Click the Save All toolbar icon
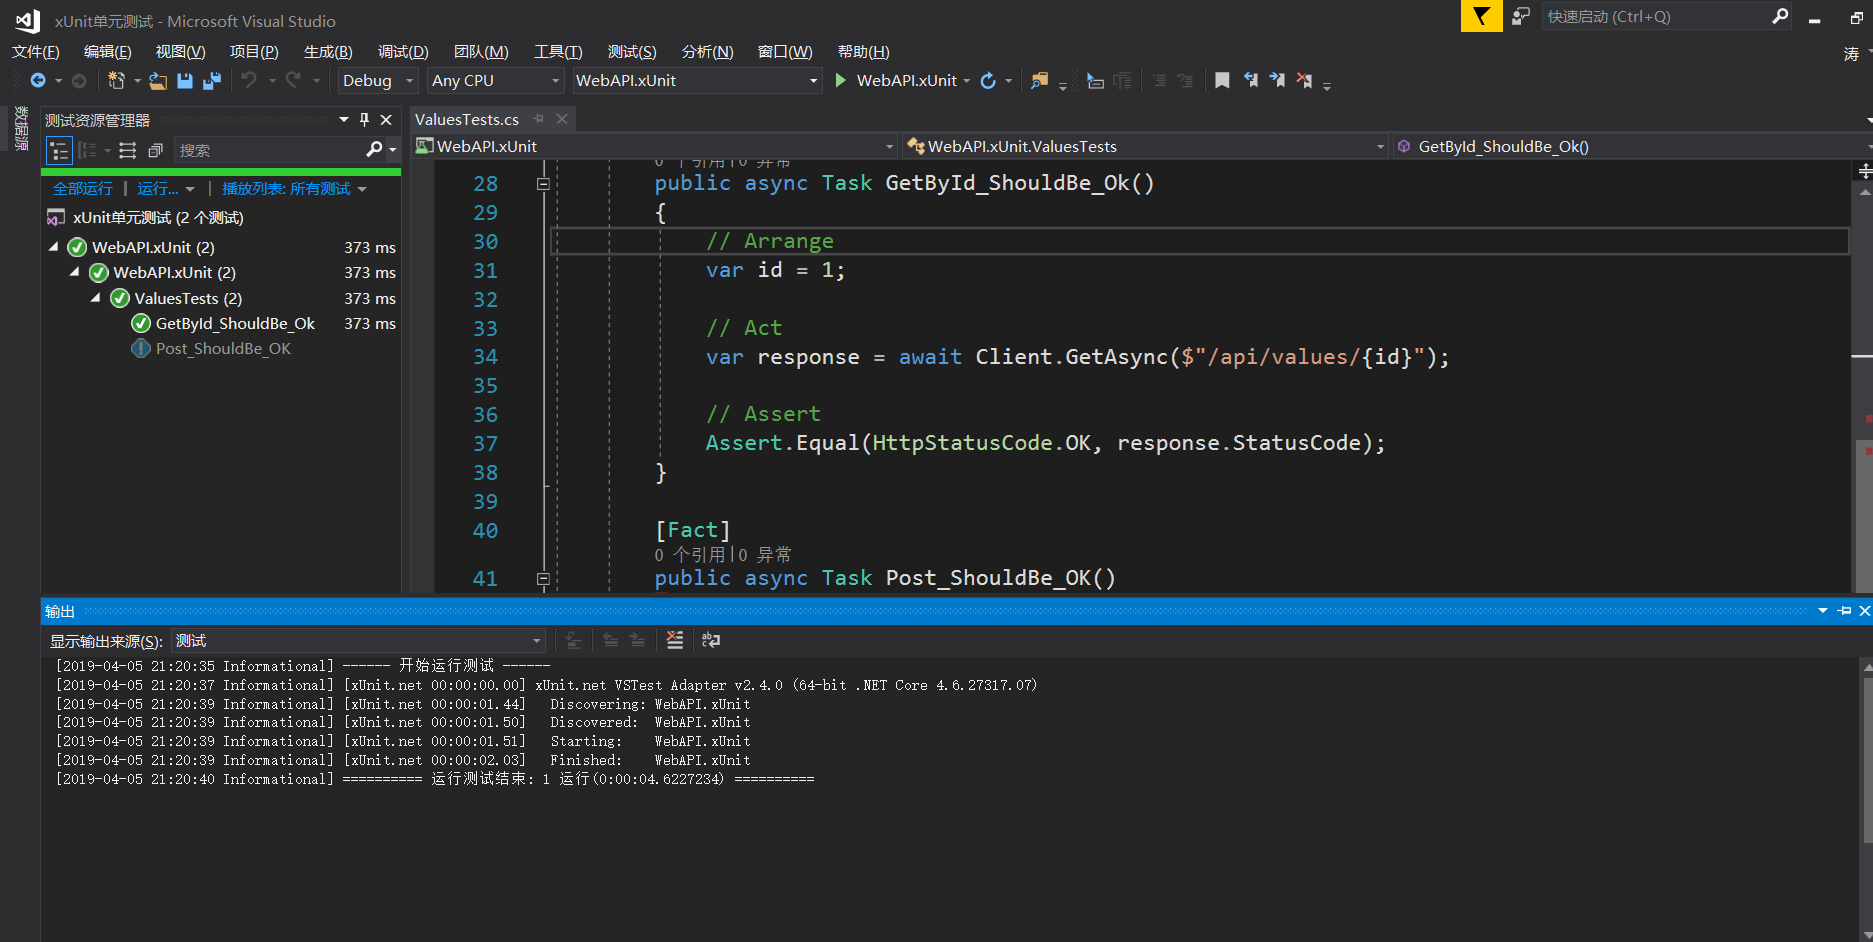This screenshot has height=942, width=1873. [x=212, y=81]
